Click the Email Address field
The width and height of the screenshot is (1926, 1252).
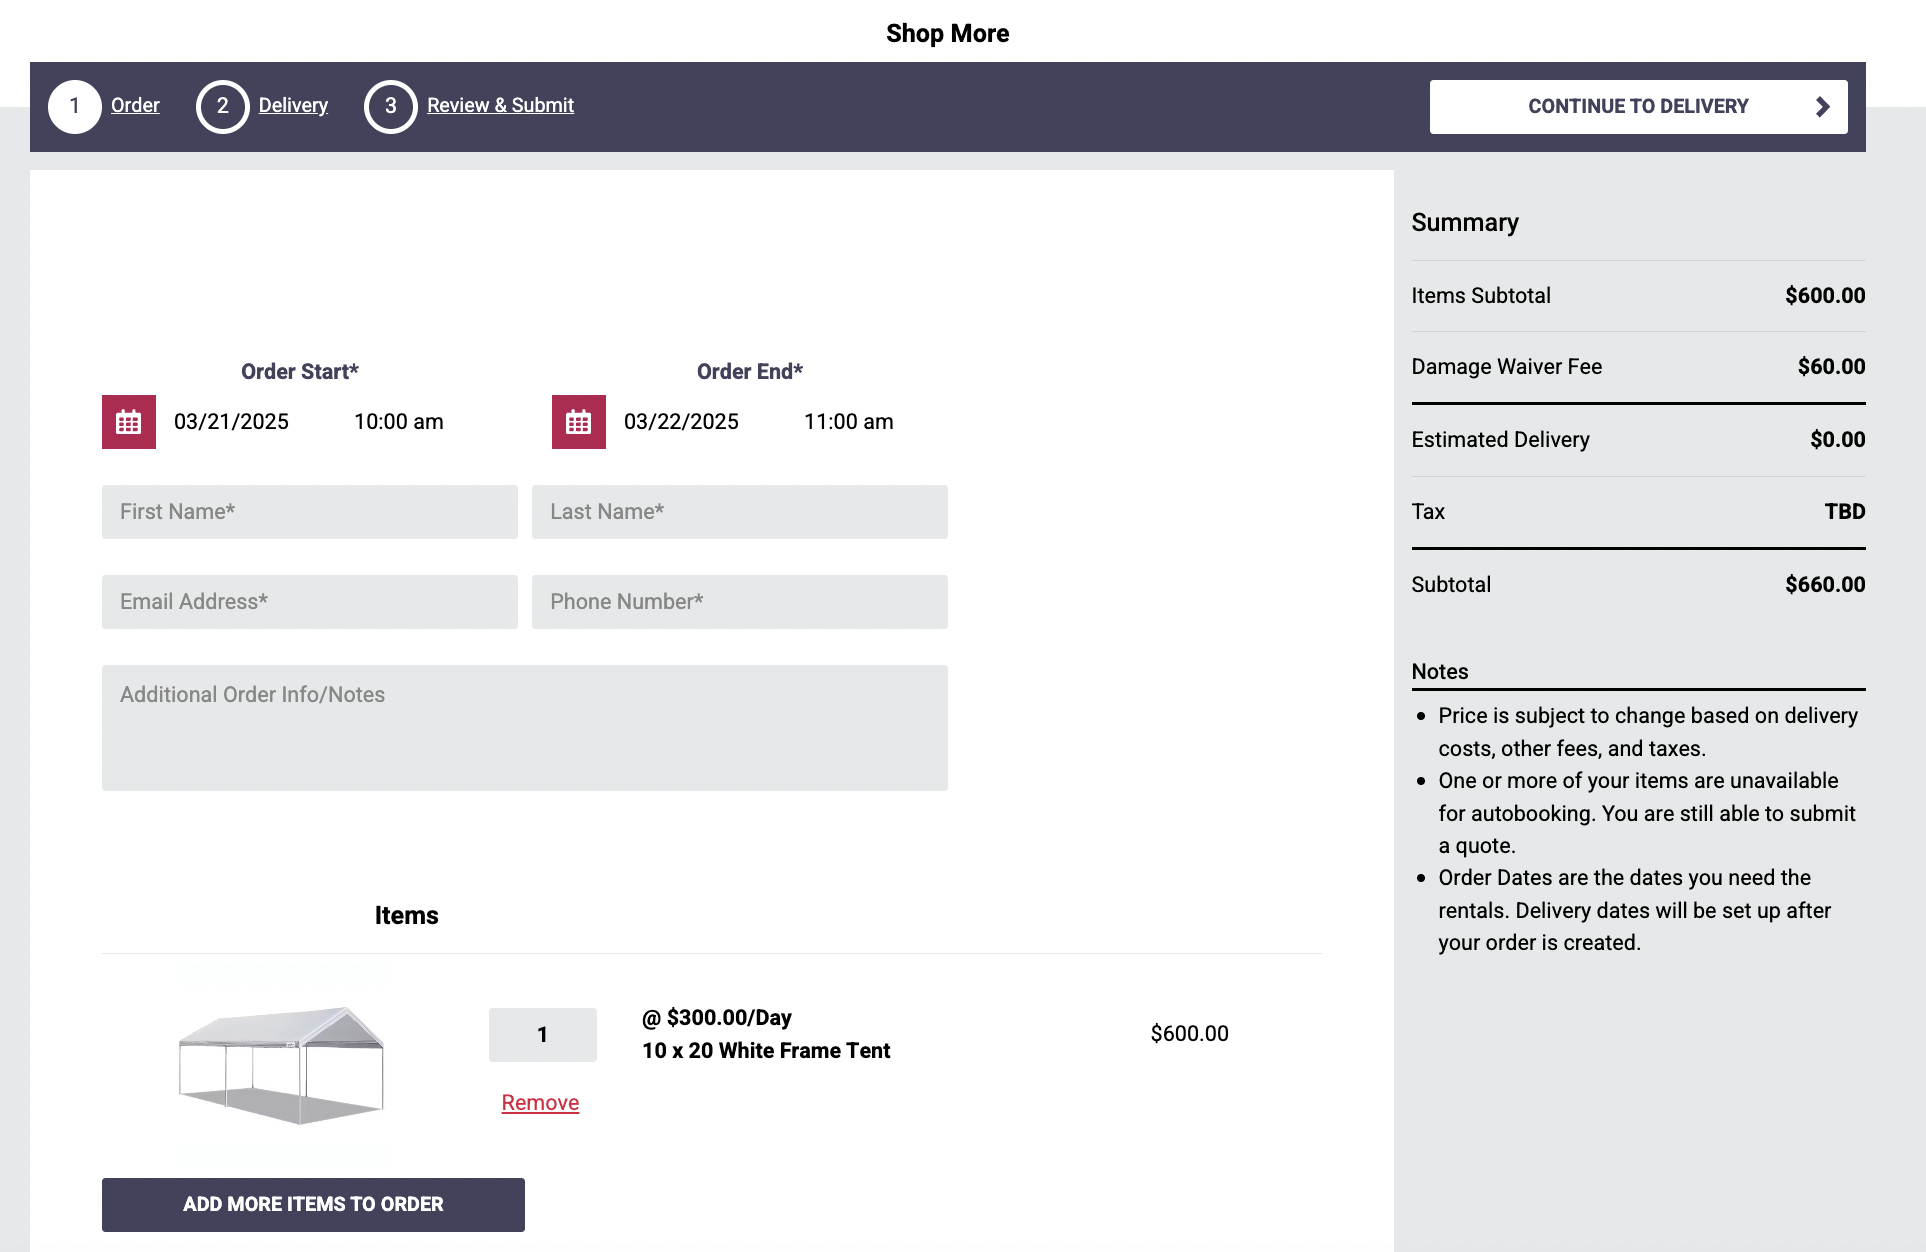309,601
